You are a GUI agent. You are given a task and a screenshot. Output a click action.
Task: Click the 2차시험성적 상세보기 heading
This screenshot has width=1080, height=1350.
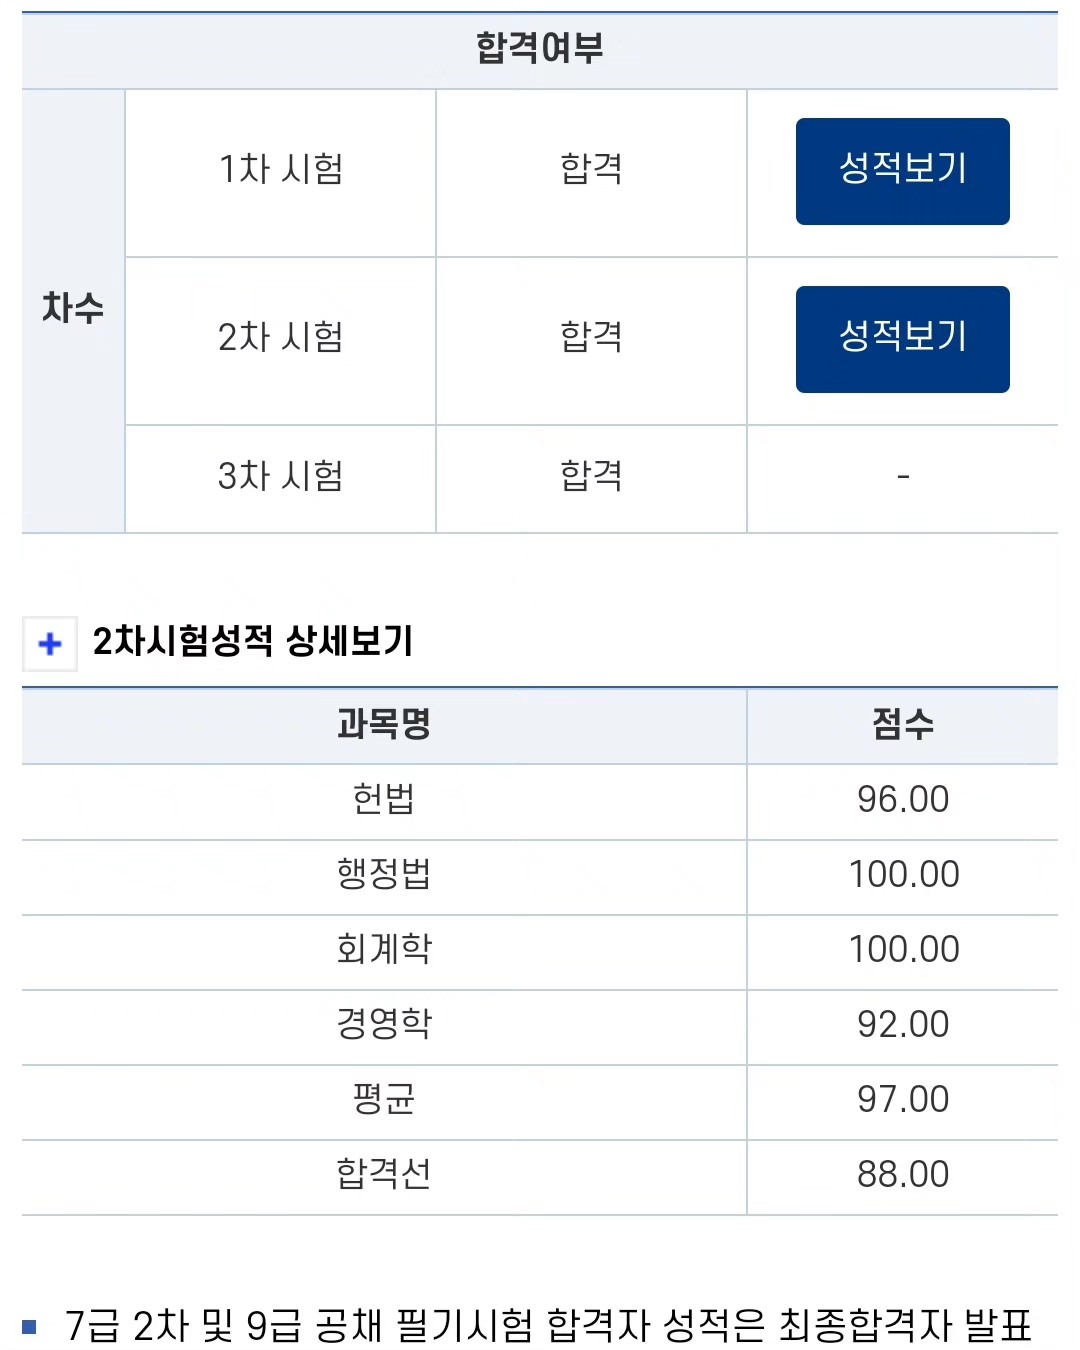253,641
